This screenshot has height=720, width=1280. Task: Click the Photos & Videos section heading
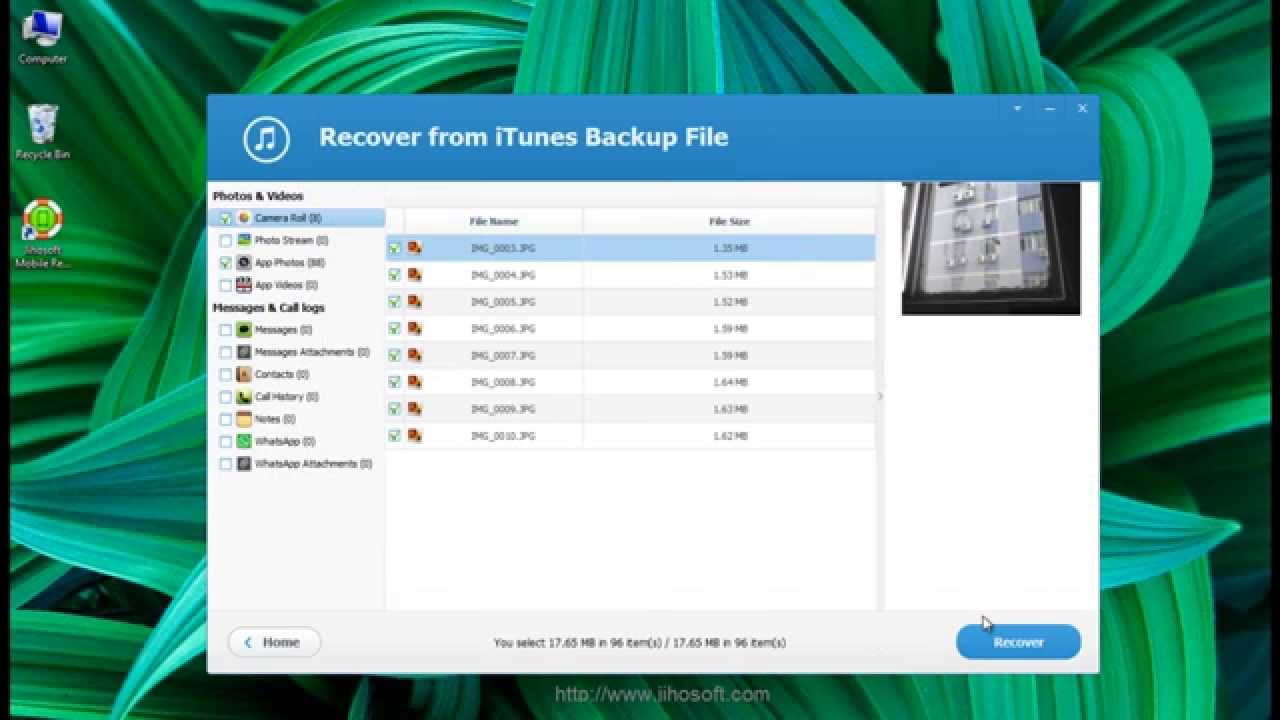pos(257,196)
